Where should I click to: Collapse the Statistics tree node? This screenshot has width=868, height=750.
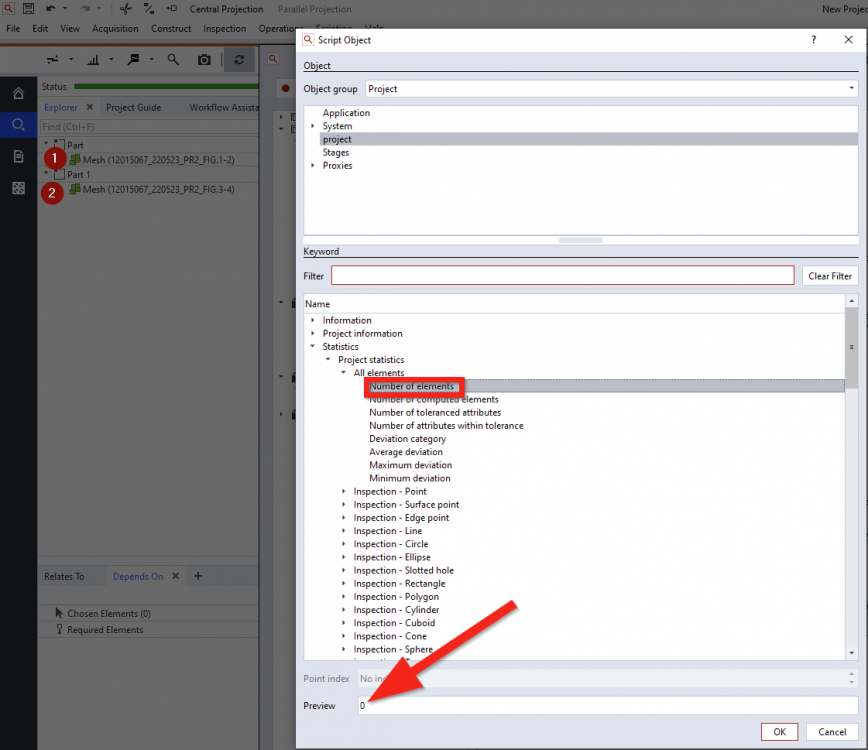313,347
